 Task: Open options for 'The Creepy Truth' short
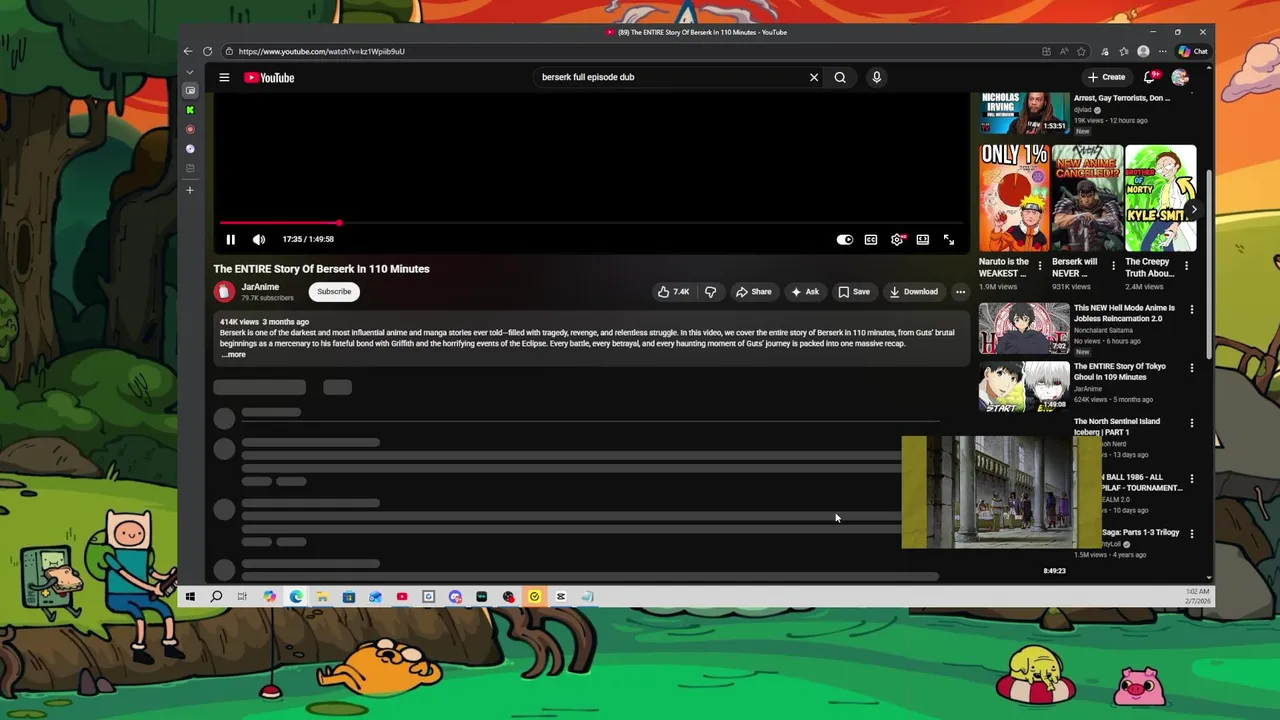[1186, 266]
